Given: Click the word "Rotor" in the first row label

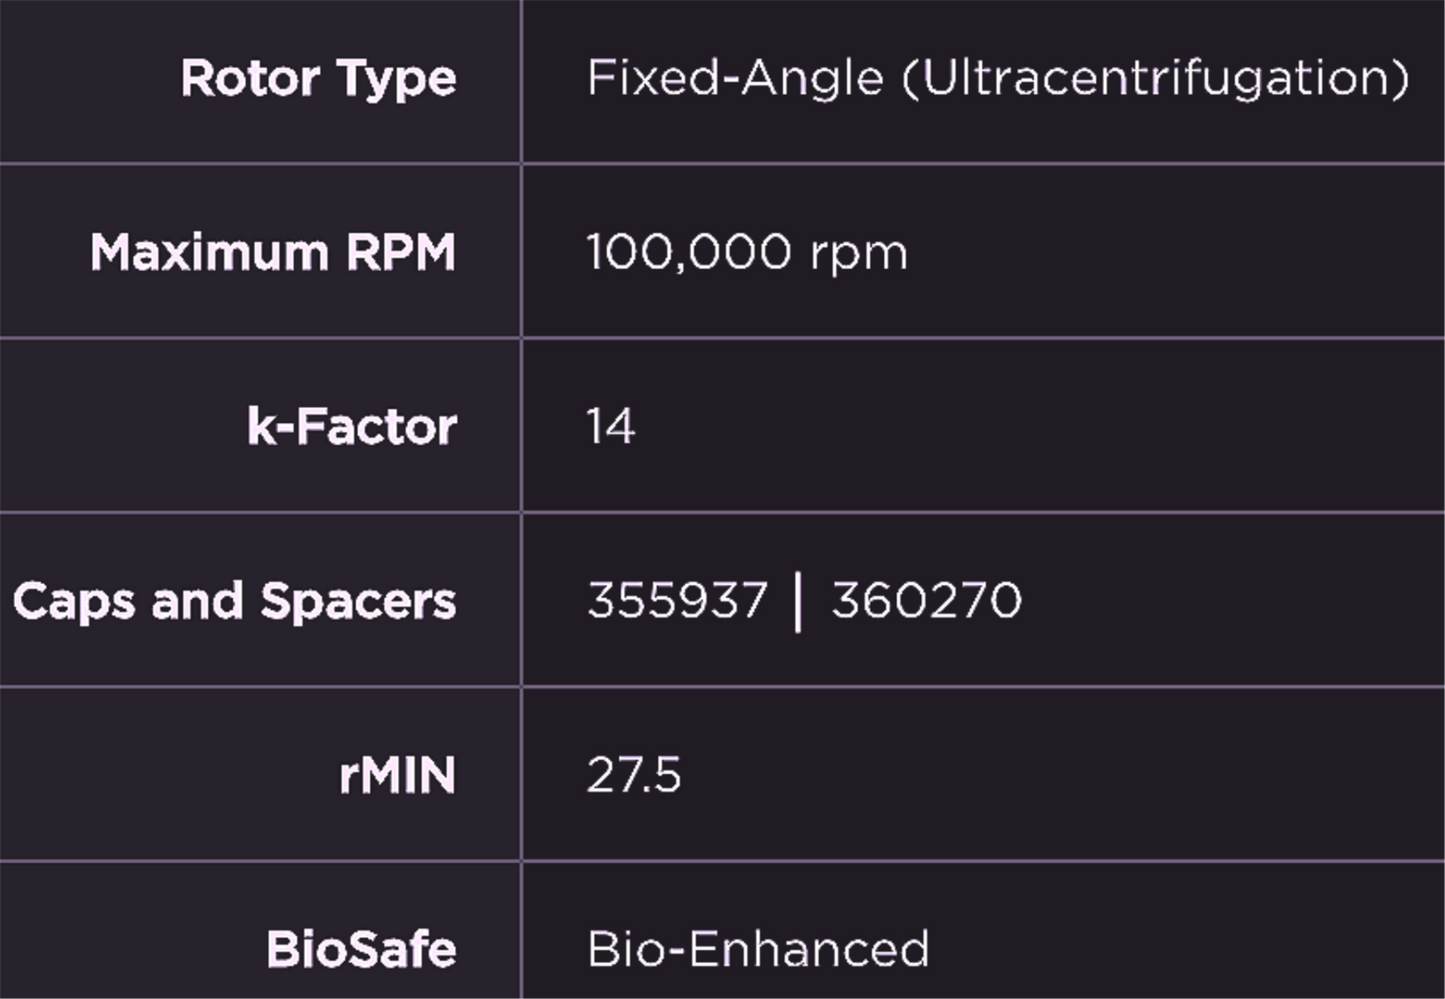Looking at the screenshot, I should pyautogui.click(x=250, y=78).
